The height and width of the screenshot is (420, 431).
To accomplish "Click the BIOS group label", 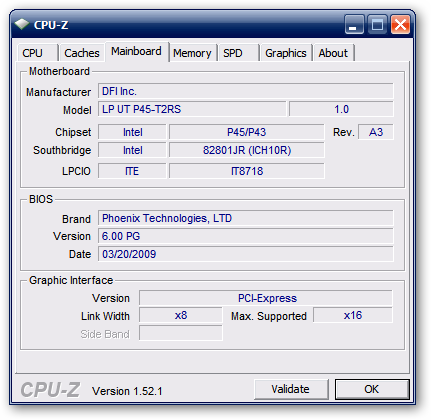I will 41,199.
